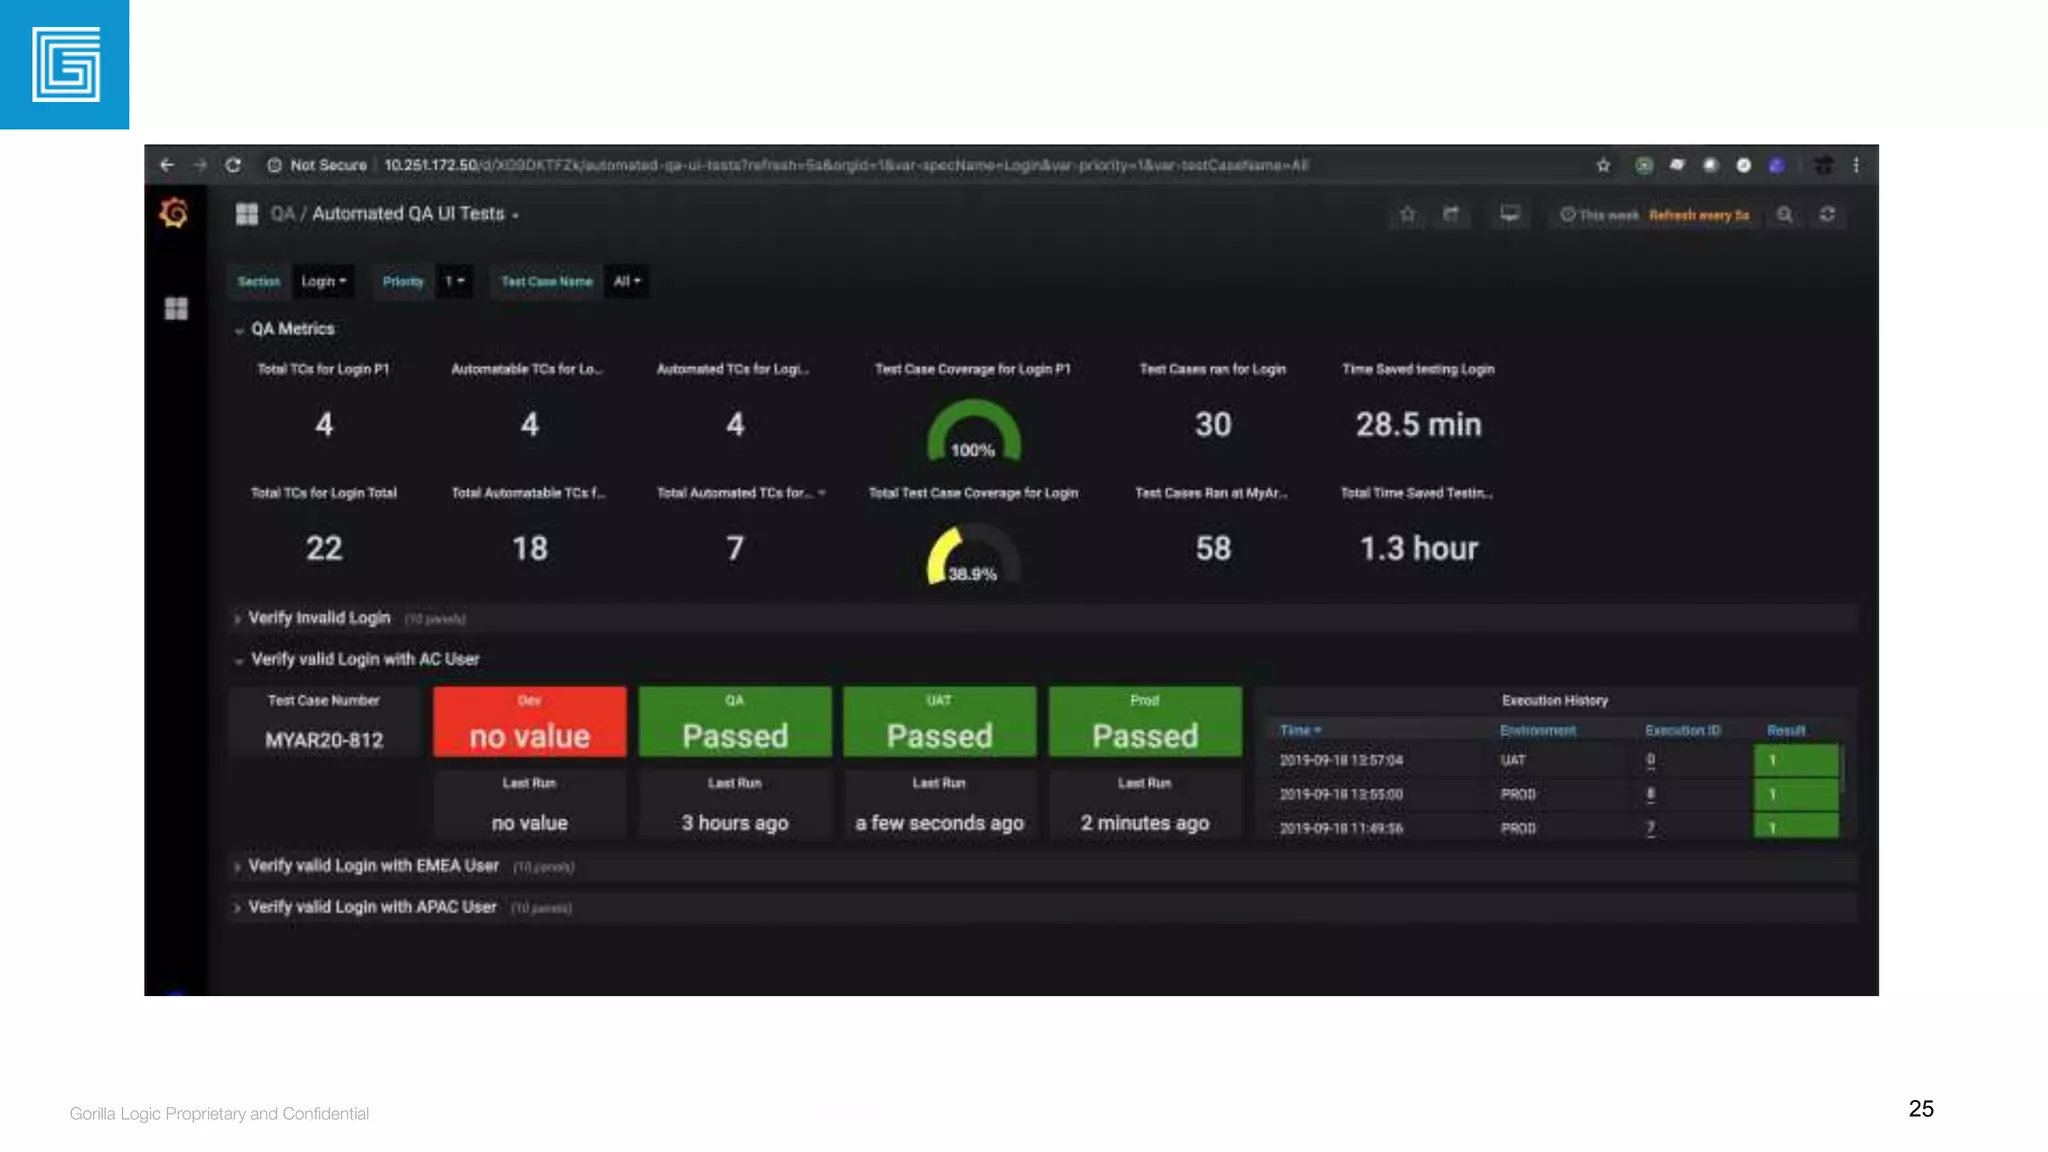Open the Priority variable dropdown
This screenshot has width=2048, height=1152.
point(454,282)
